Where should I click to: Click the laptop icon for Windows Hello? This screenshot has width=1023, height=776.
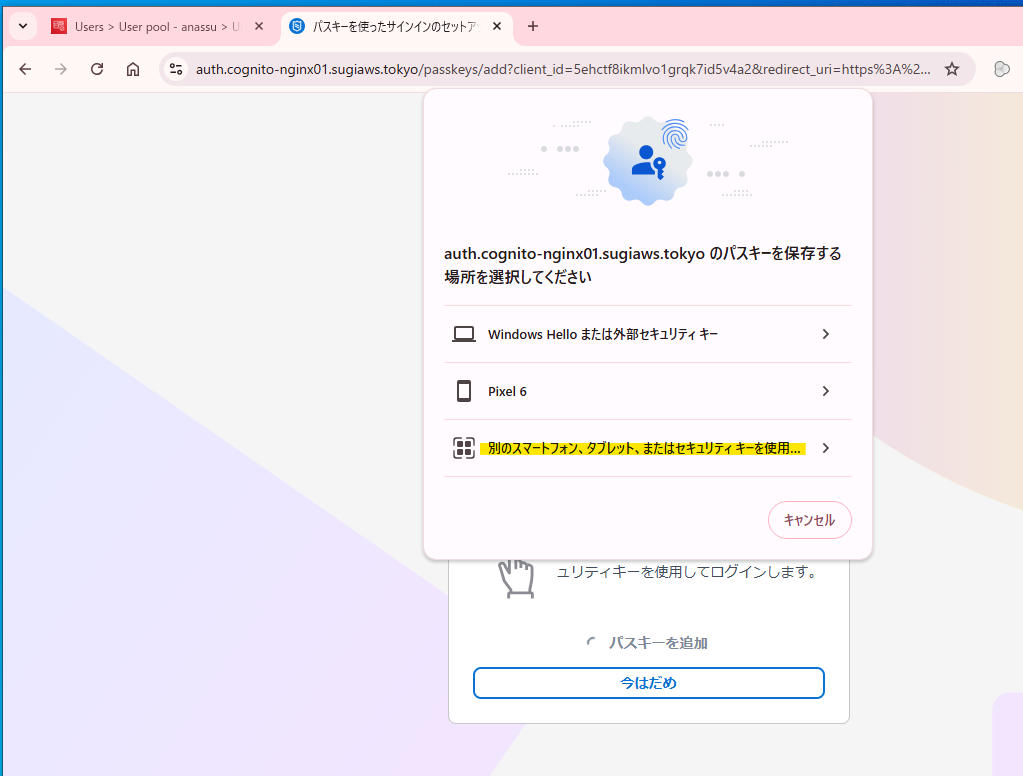[x=464, y=334]
